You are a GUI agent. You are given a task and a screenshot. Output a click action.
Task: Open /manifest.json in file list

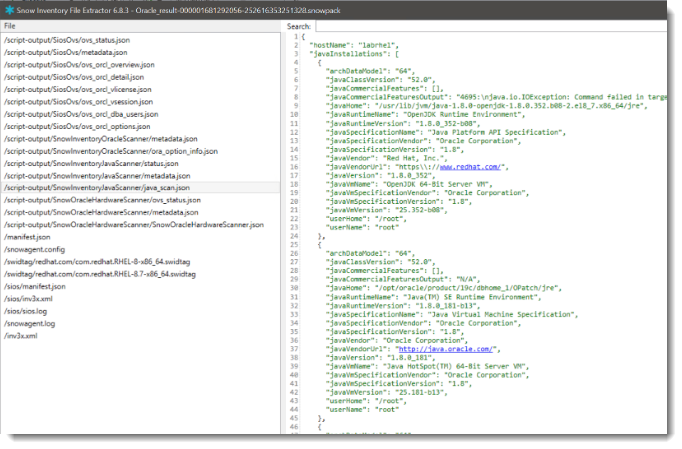[x=27, y=237]
